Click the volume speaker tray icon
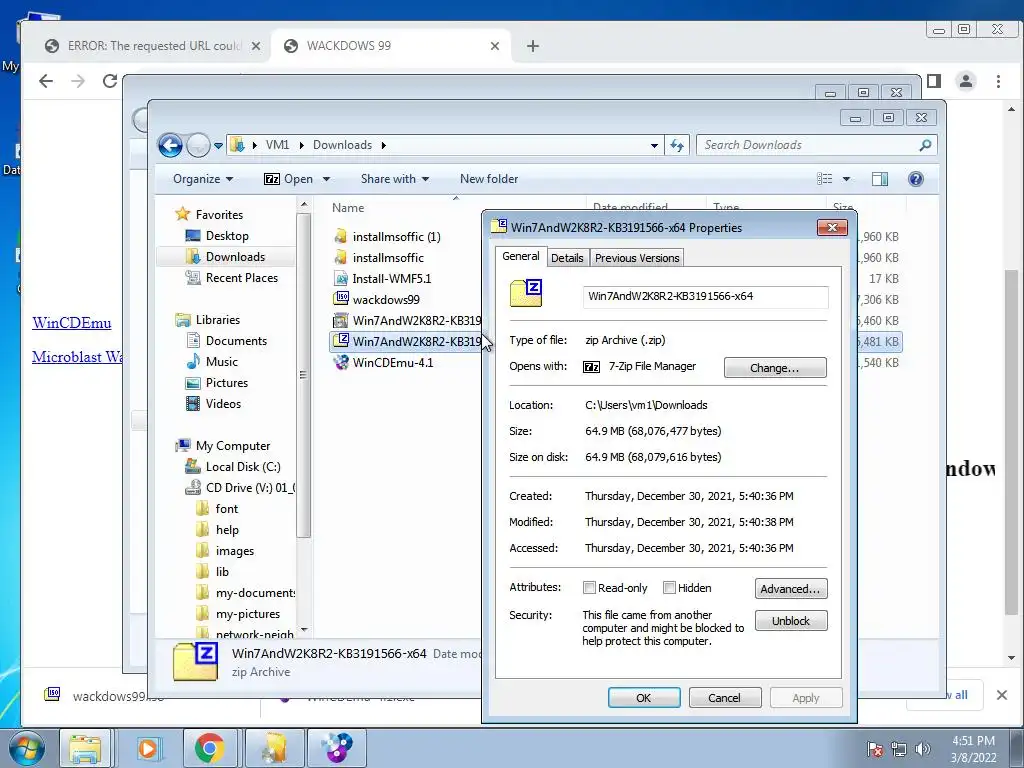This screenshot has height=768, width=1024. pyautogui.click(x=922, y=748)
